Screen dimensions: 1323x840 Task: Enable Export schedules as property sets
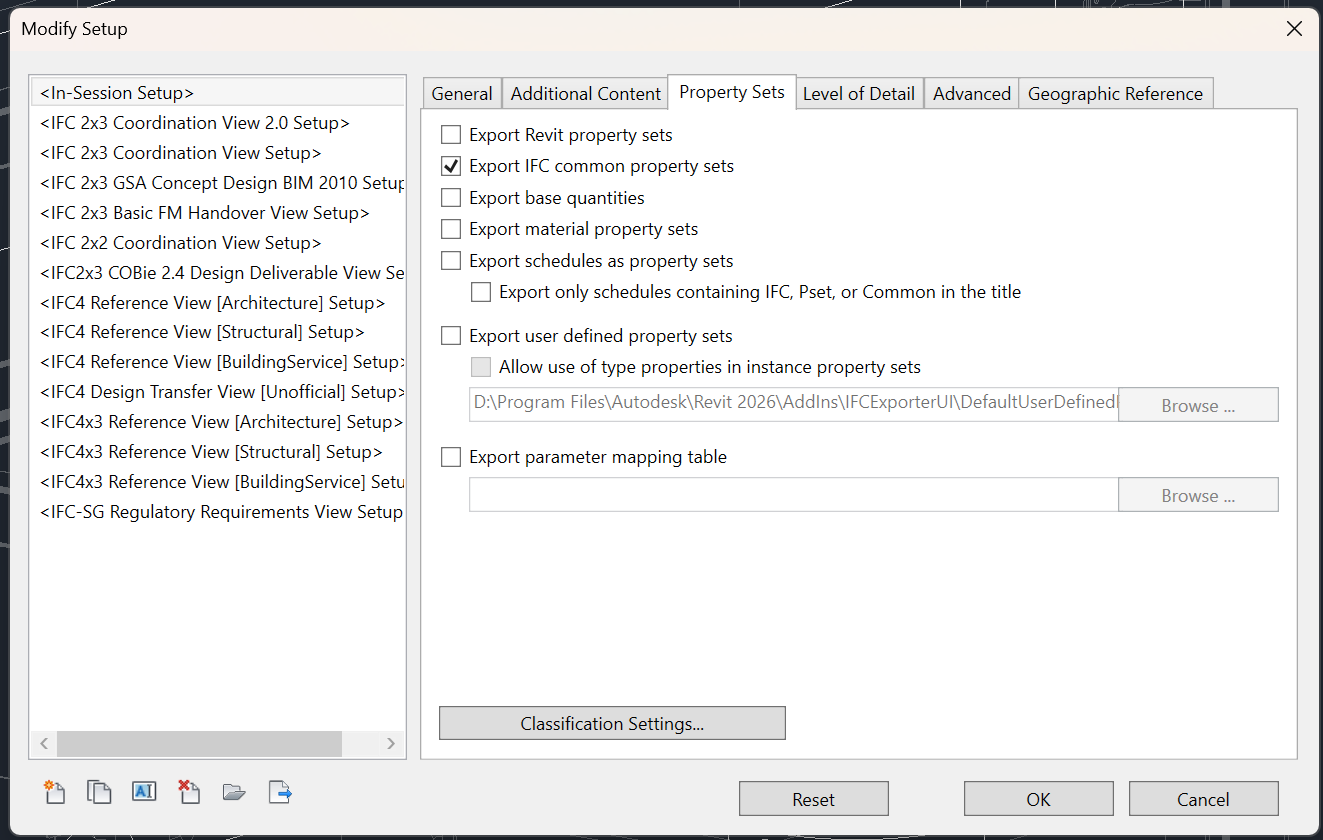pos(451,261)
